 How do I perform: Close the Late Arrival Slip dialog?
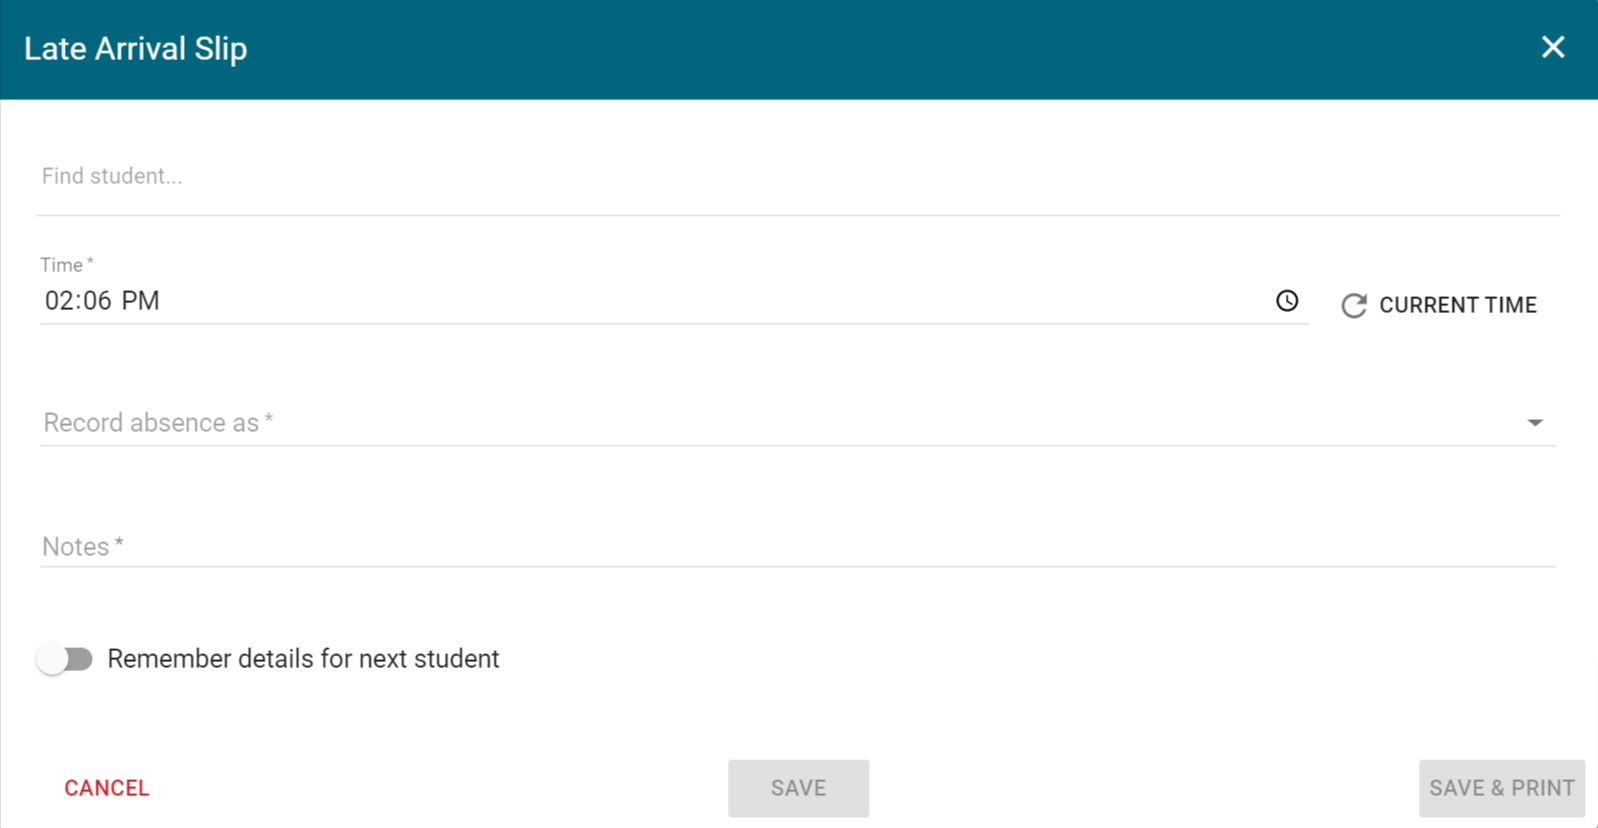point(1552,47)
